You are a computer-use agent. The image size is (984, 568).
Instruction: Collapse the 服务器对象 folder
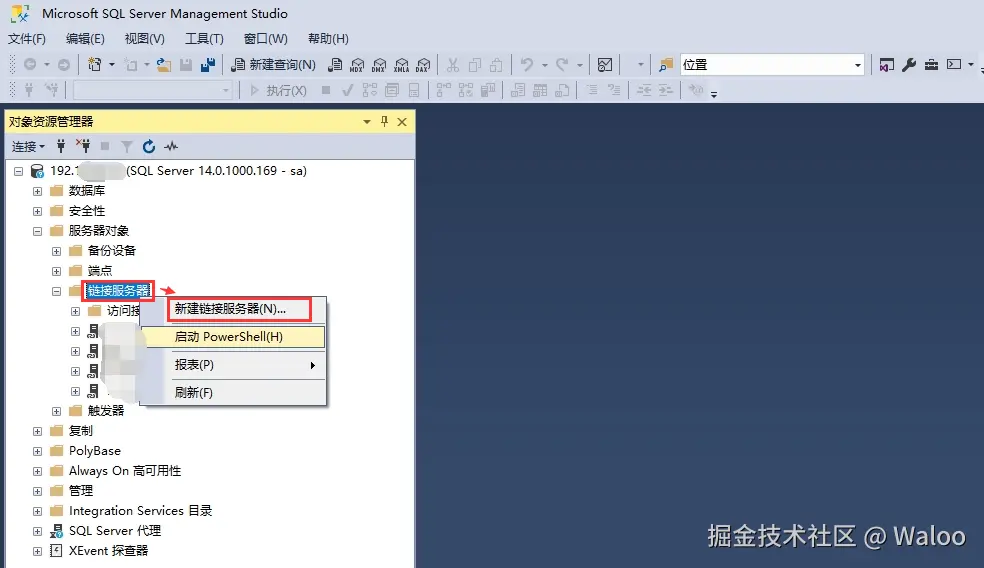37,231
